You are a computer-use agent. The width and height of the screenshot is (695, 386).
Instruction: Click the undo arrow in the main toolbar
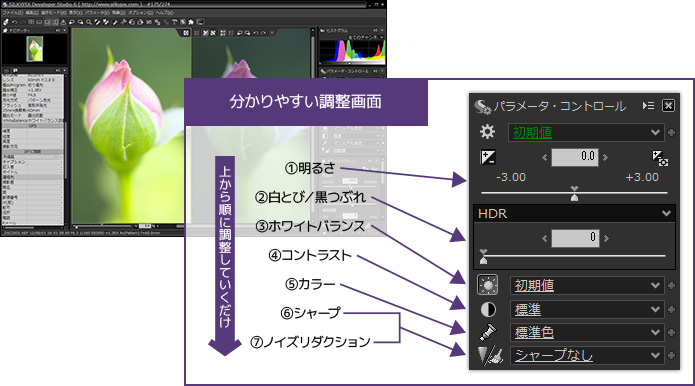14,22
